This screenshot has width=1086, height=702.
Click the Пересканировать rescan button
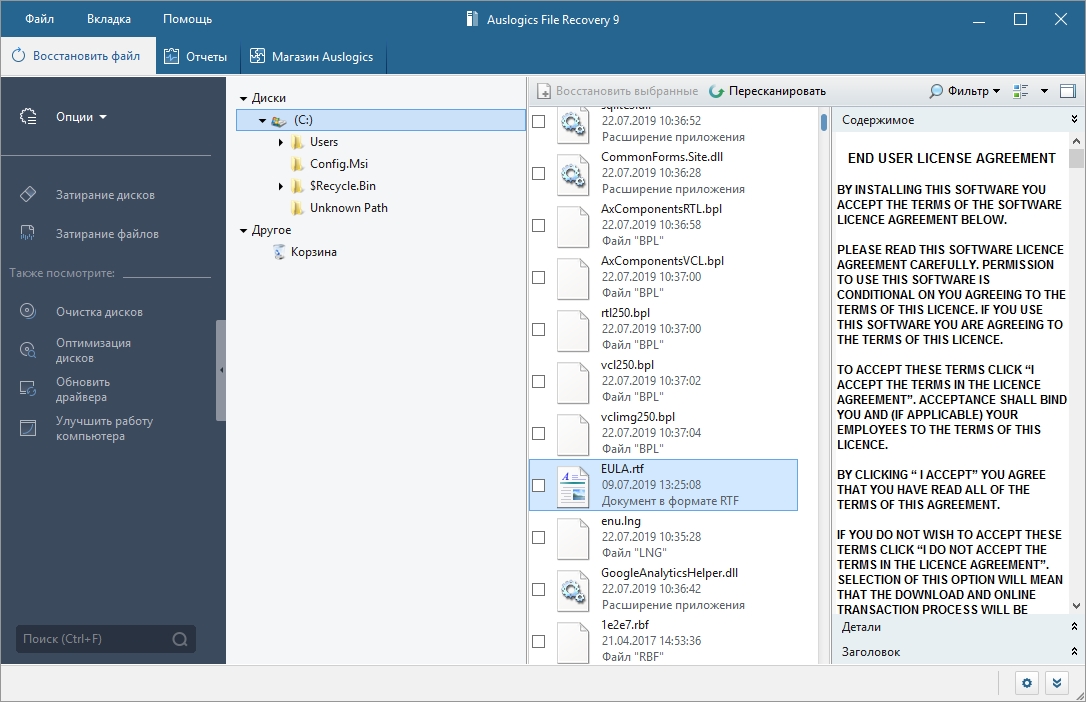coord(767,91)
